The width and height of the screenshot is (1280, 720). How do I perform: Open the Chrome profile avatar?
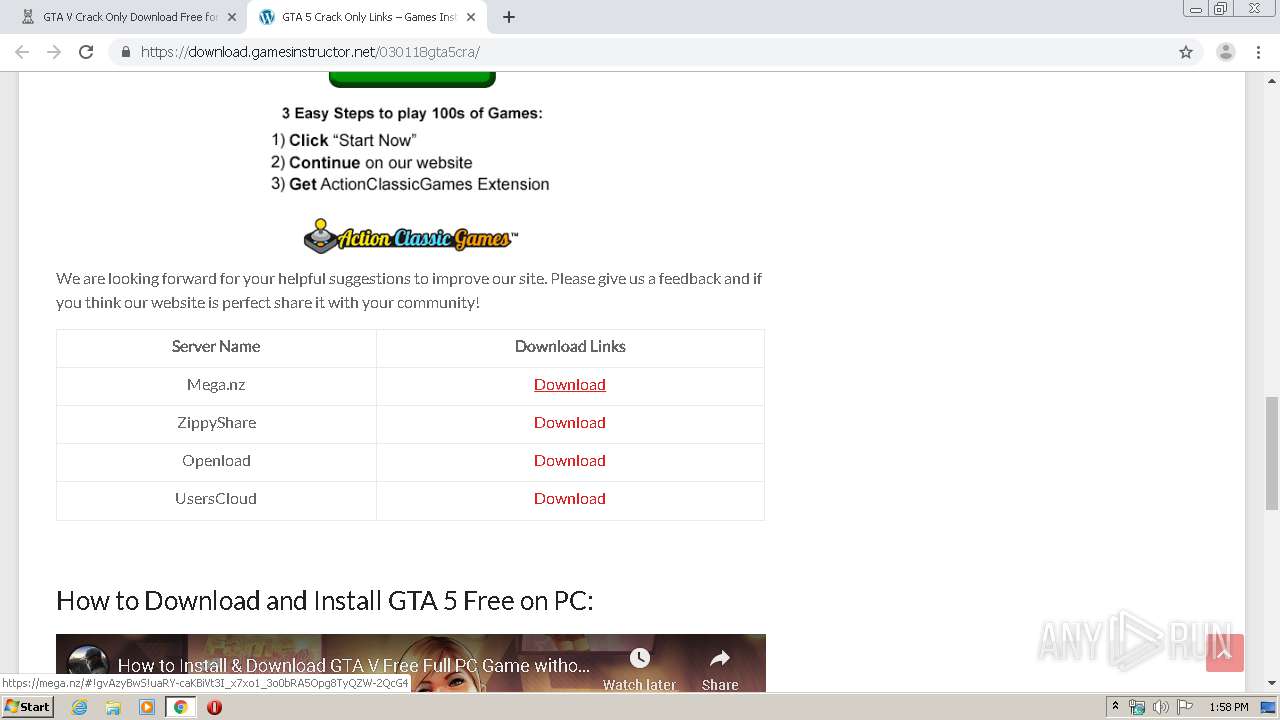1226,52
